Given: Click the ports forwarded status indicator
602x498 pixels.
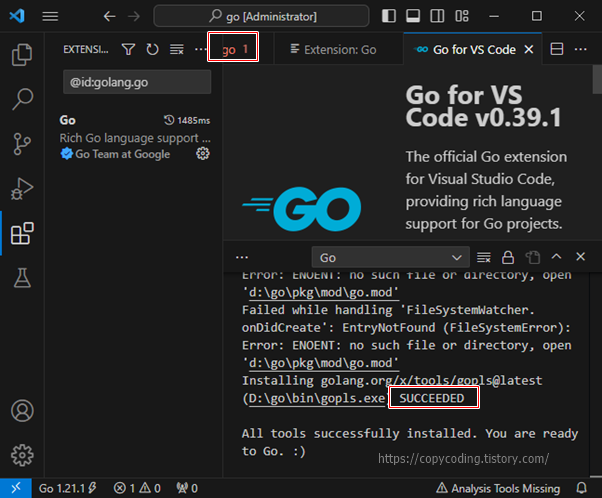Looking at the screenshot, I should click(187, 488).
